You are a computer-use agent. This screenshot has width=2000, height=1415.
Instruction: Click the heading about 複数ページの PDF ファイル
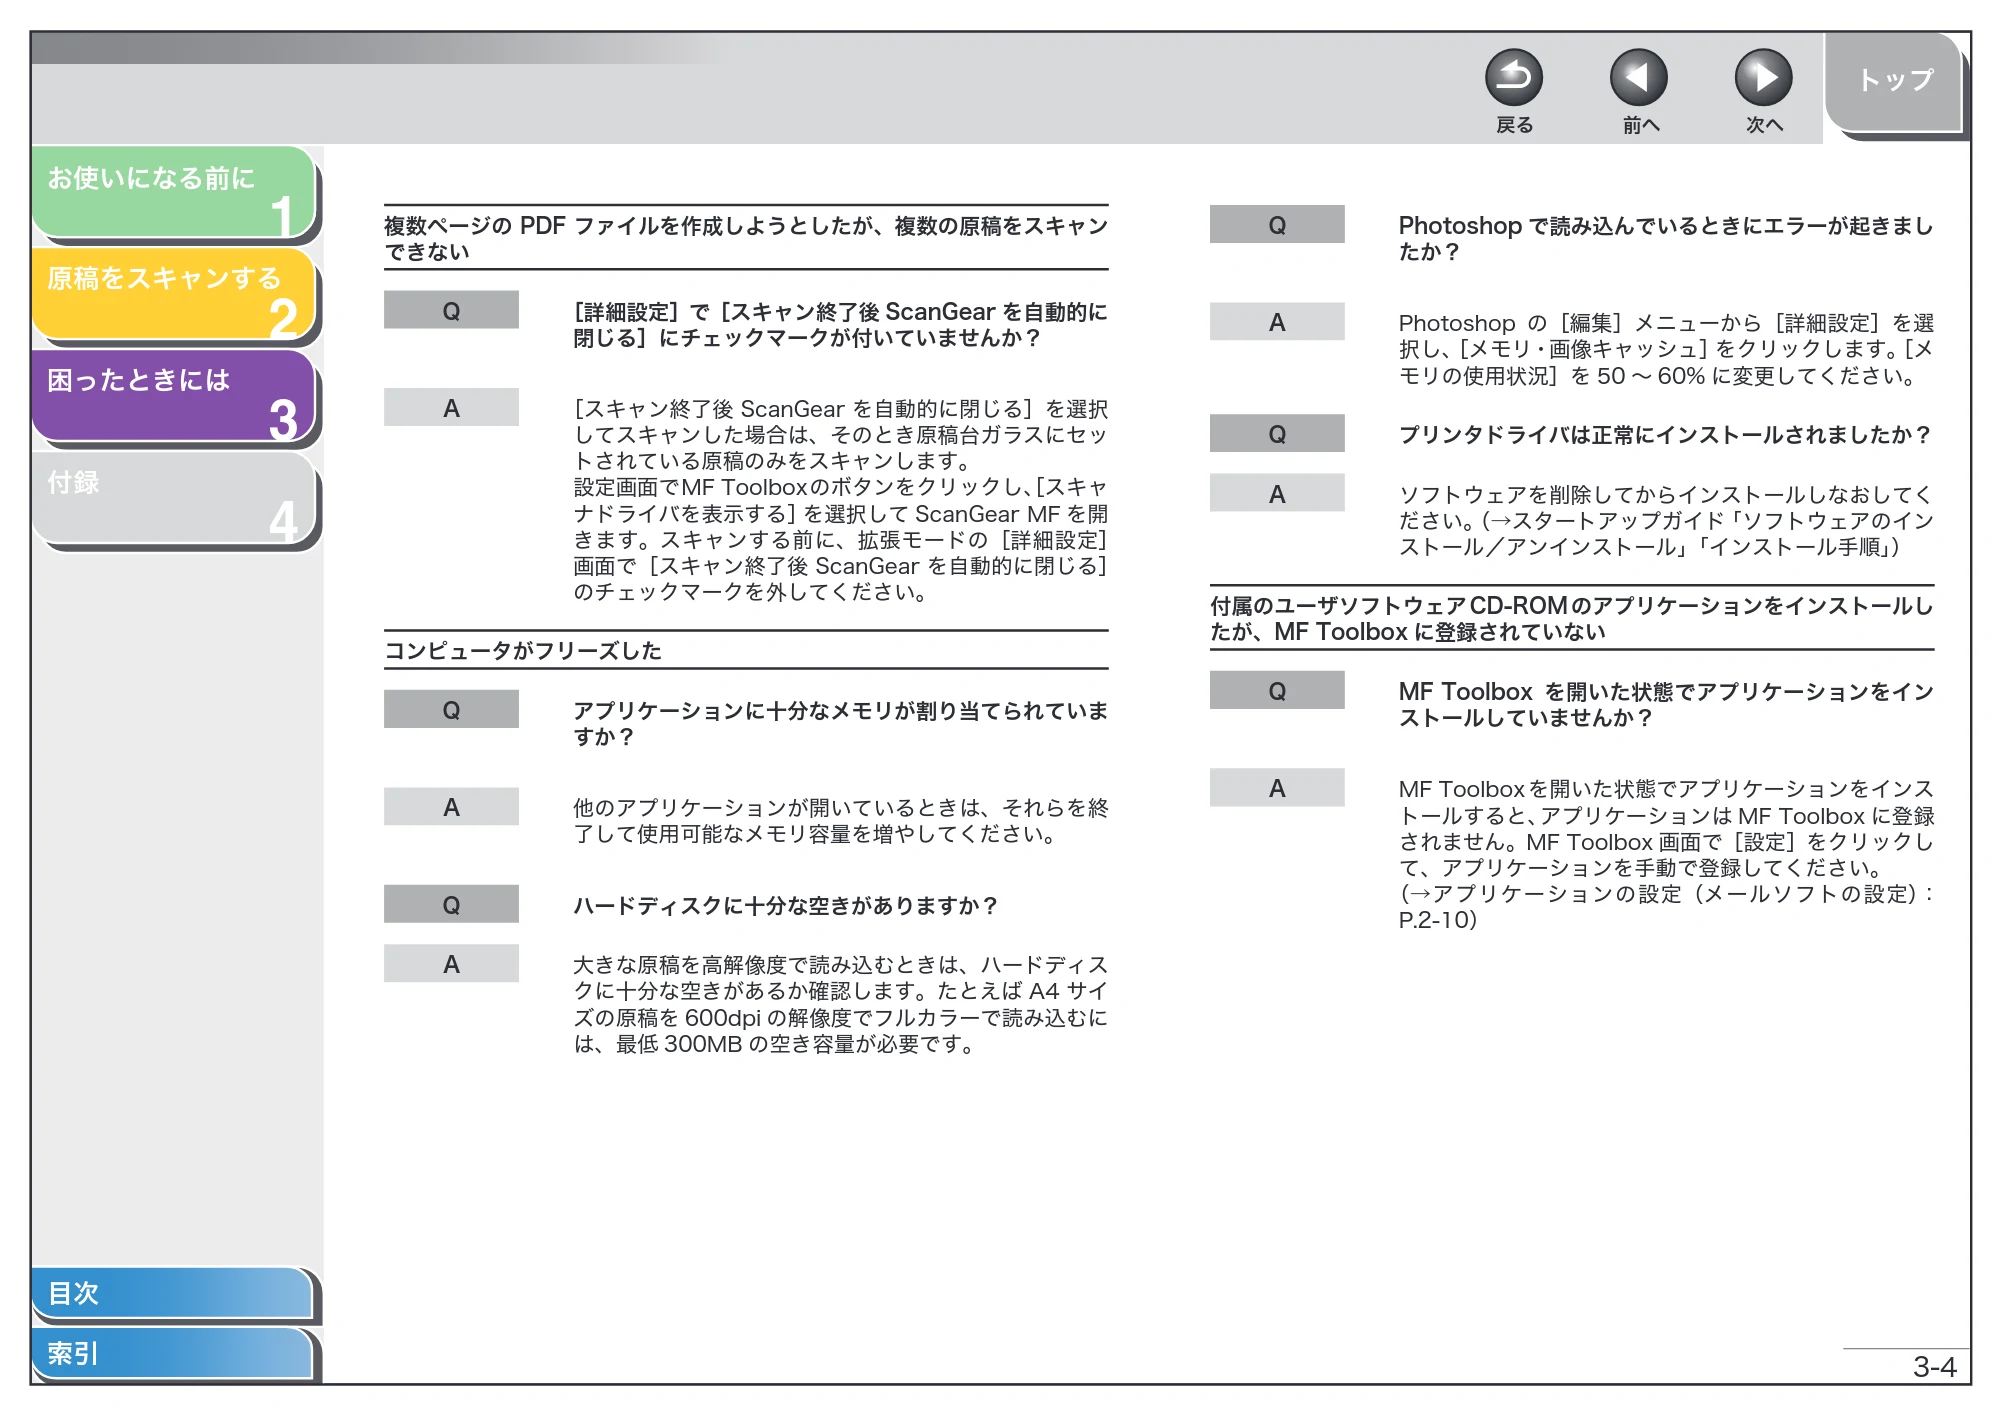746,238
